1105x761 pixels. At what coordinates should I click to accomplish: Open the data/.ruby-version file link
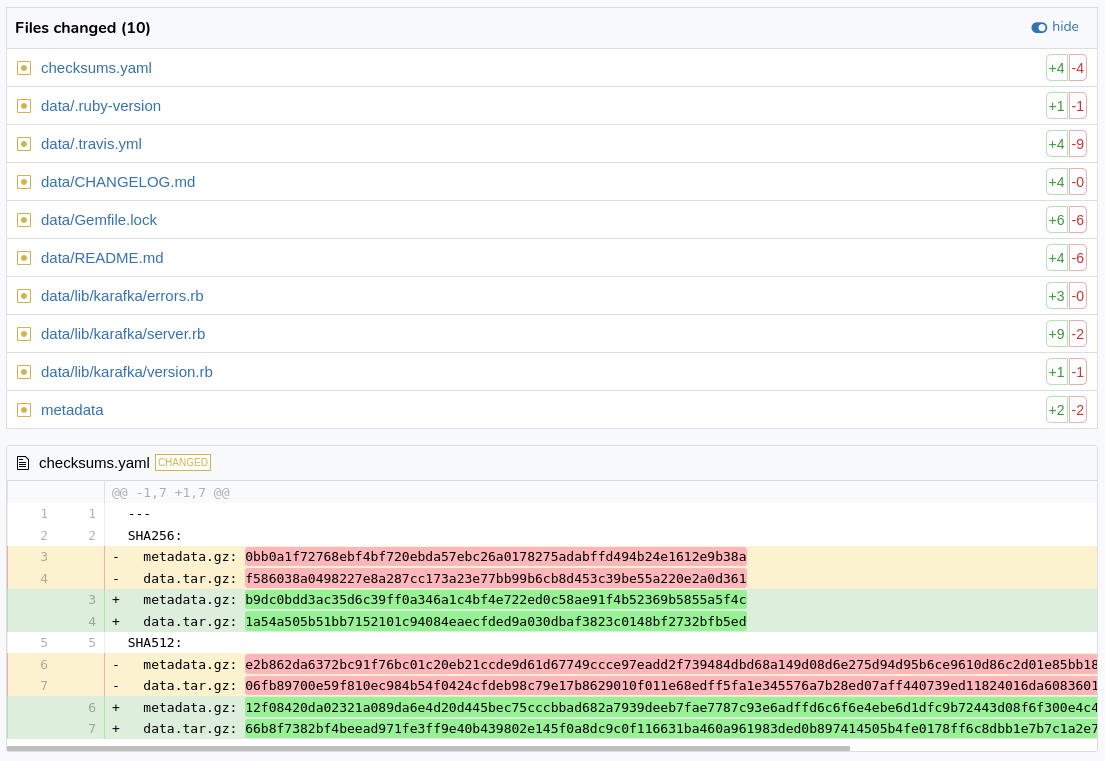[101, 106]
